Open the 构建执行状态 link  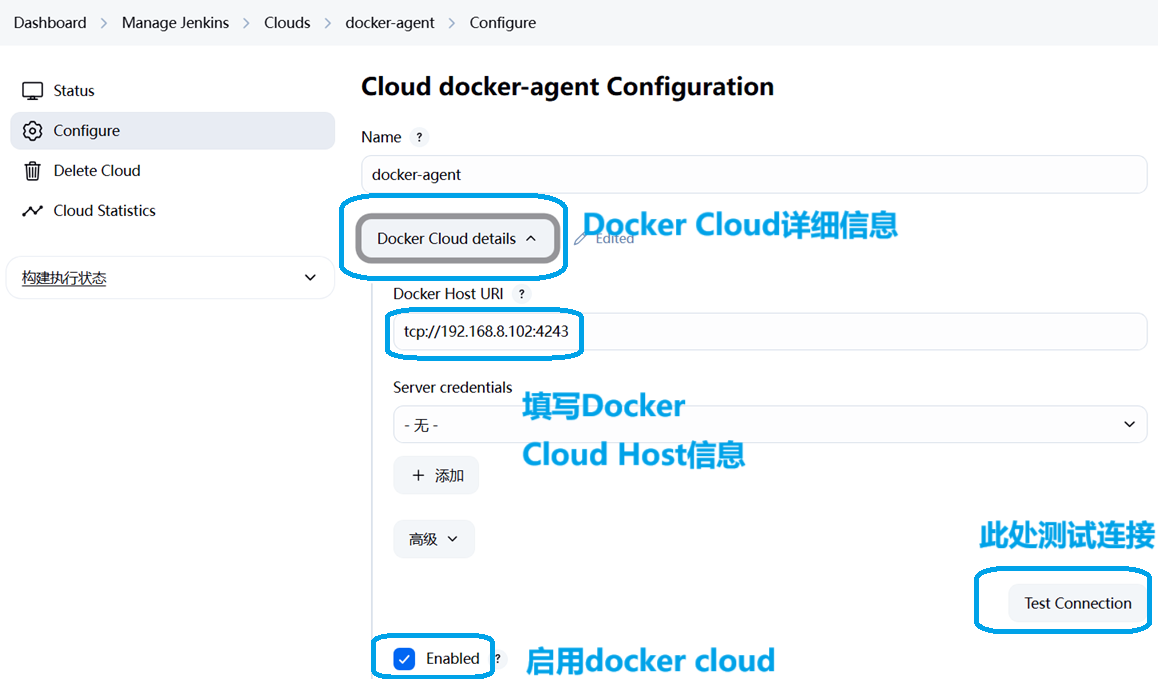[64, 278]
